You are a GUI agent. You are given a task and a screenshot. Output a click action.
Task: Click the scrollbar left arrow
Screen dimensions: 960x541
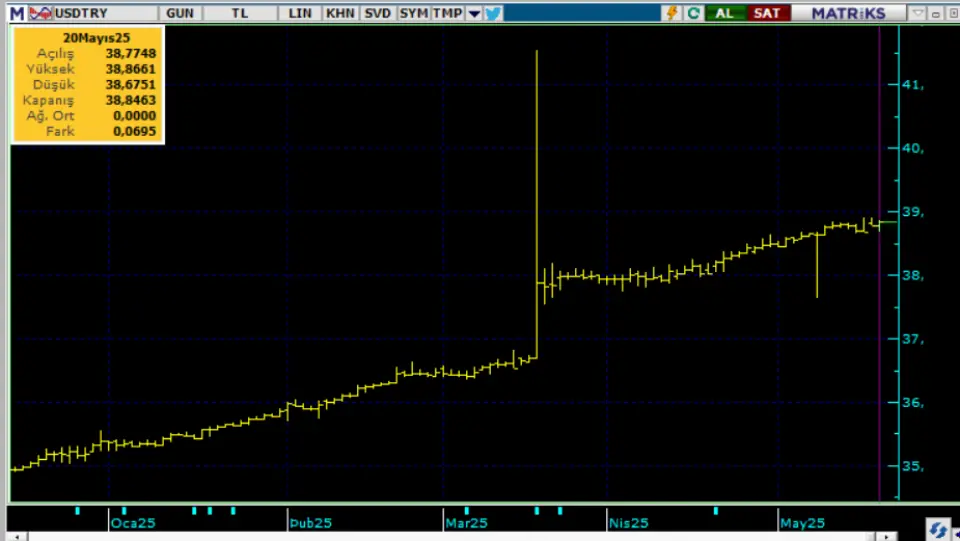point(17,537)
